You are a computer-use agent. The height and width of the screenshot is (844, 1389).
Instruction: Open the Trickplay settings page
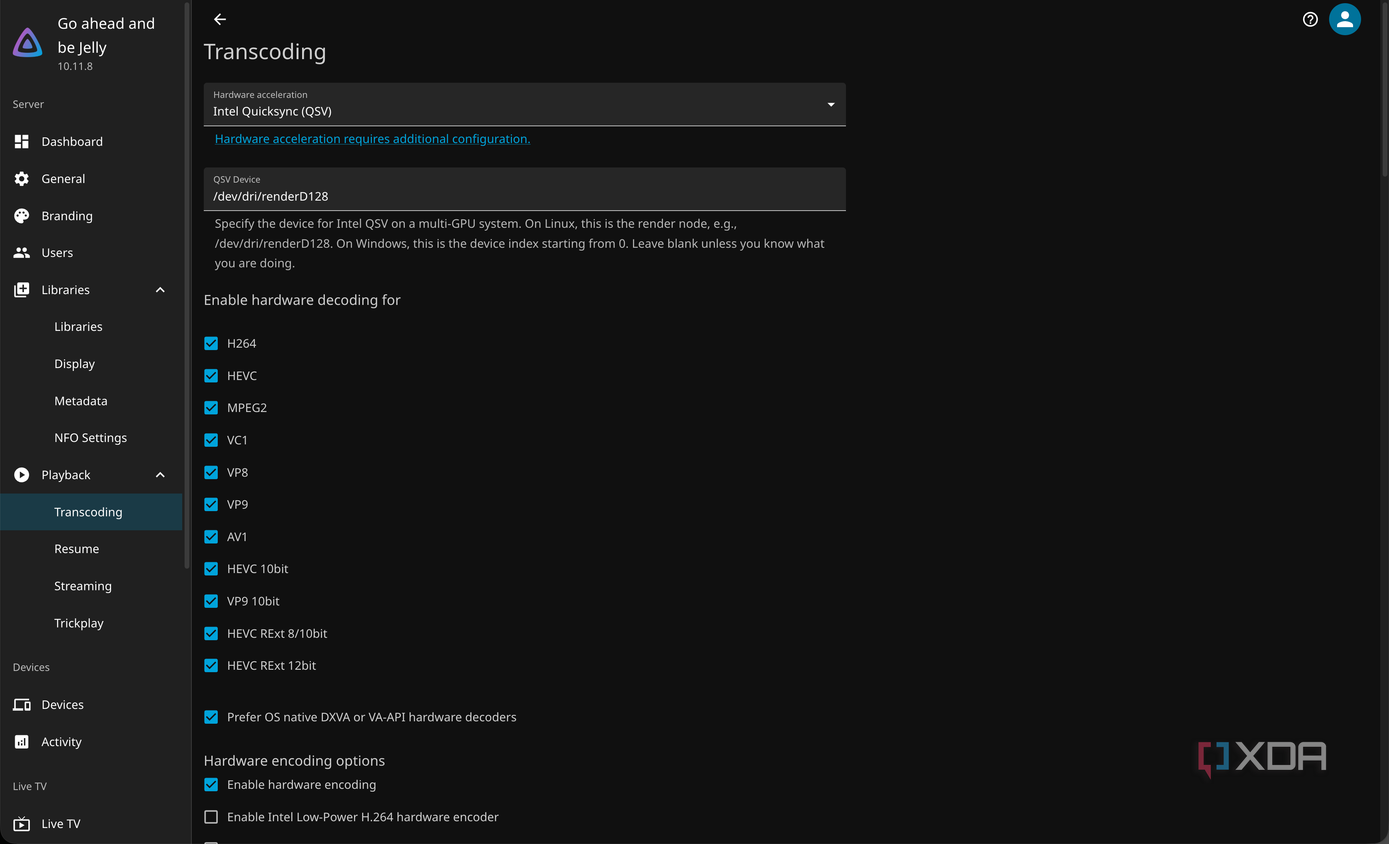pyautogui.click(x=91, y=622)
